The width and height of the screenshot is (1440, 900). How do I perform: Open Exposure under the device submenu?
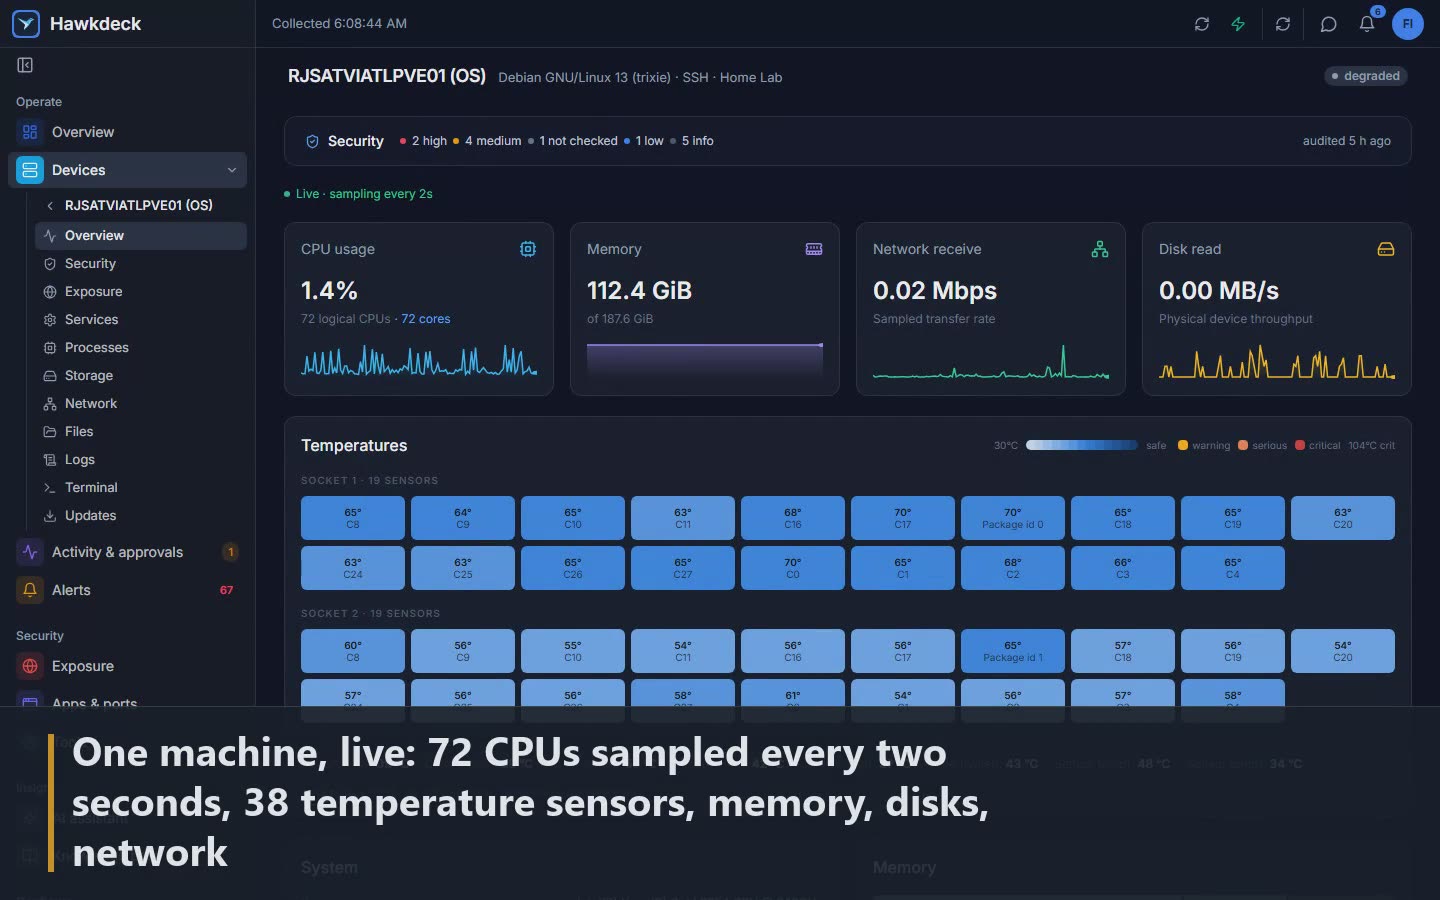pos(141,291)
